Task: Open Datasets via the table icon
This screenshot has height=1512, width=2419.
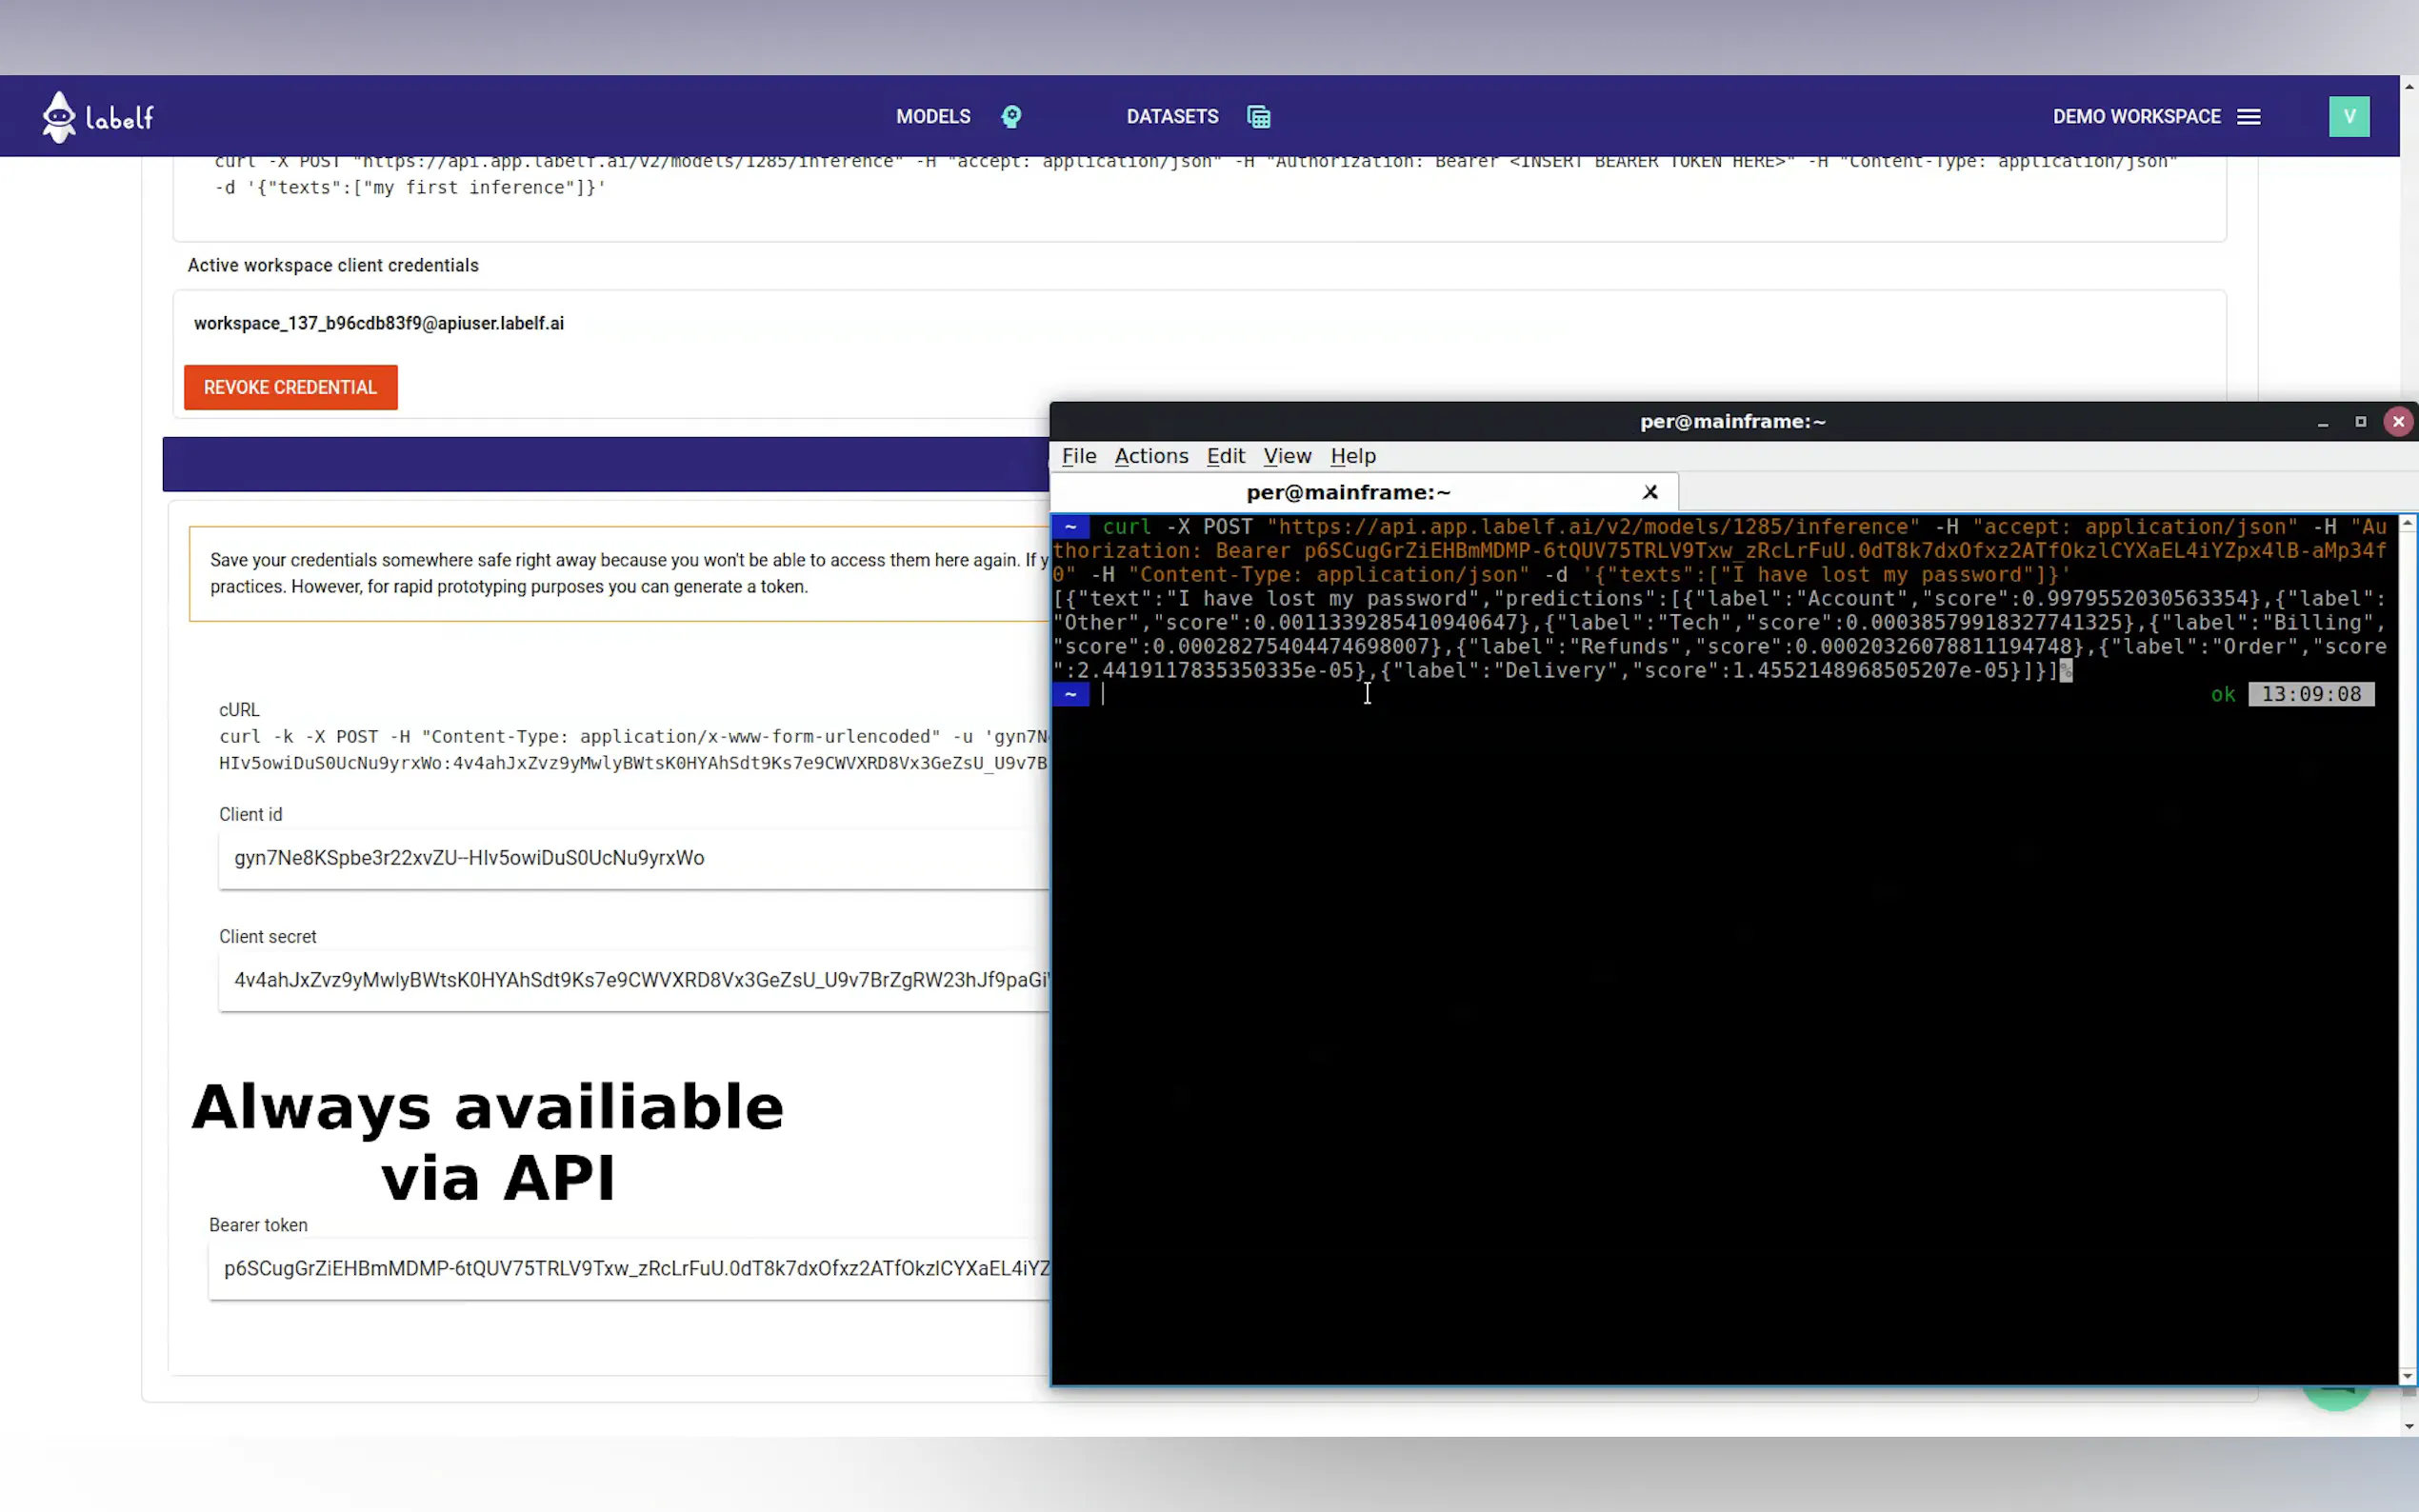Action: click(1258, 117)
